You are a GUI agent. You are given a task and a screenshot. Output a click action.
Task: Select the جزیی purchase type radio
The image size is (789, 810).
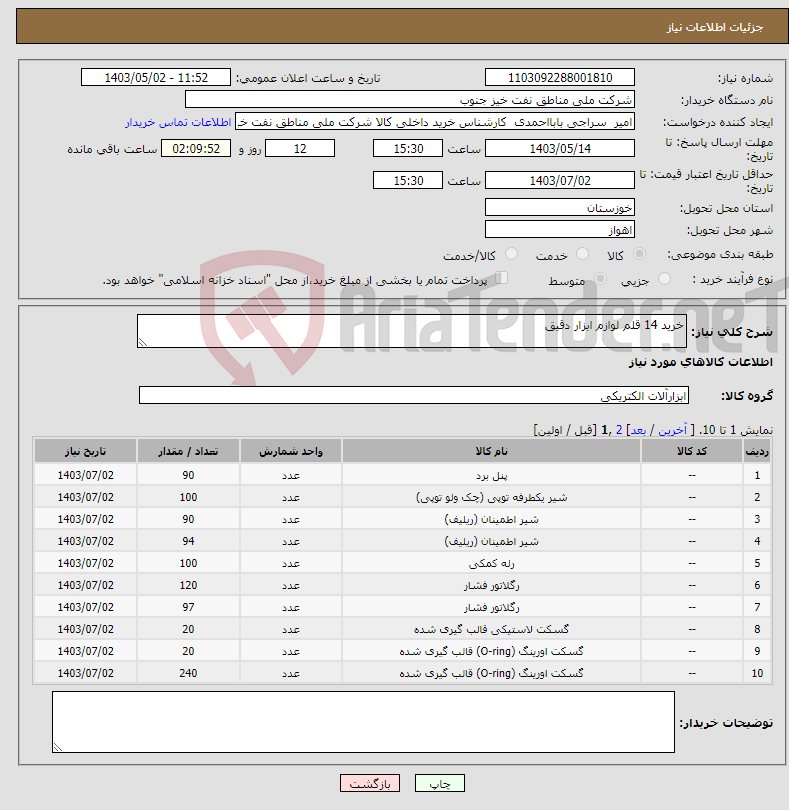(x=664, y=279)
